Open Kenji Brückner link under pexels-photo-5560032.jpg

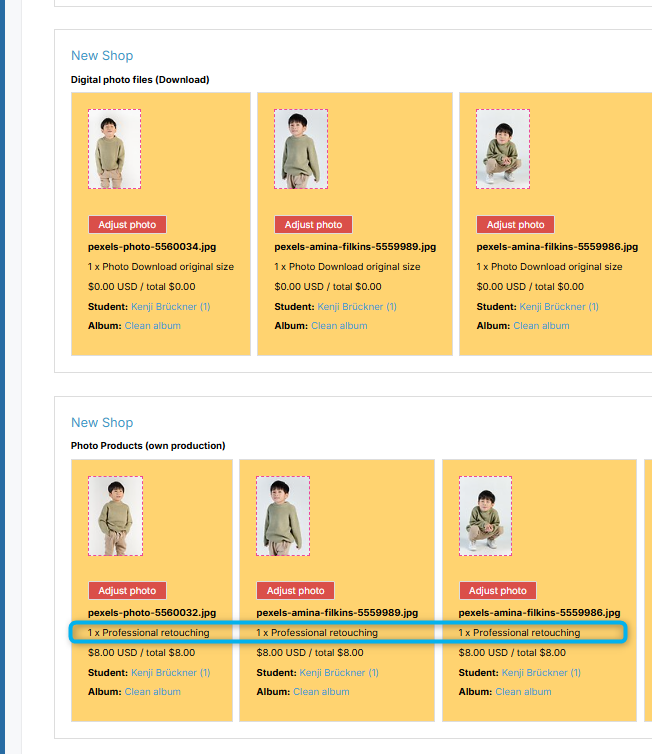click(171, 673)
